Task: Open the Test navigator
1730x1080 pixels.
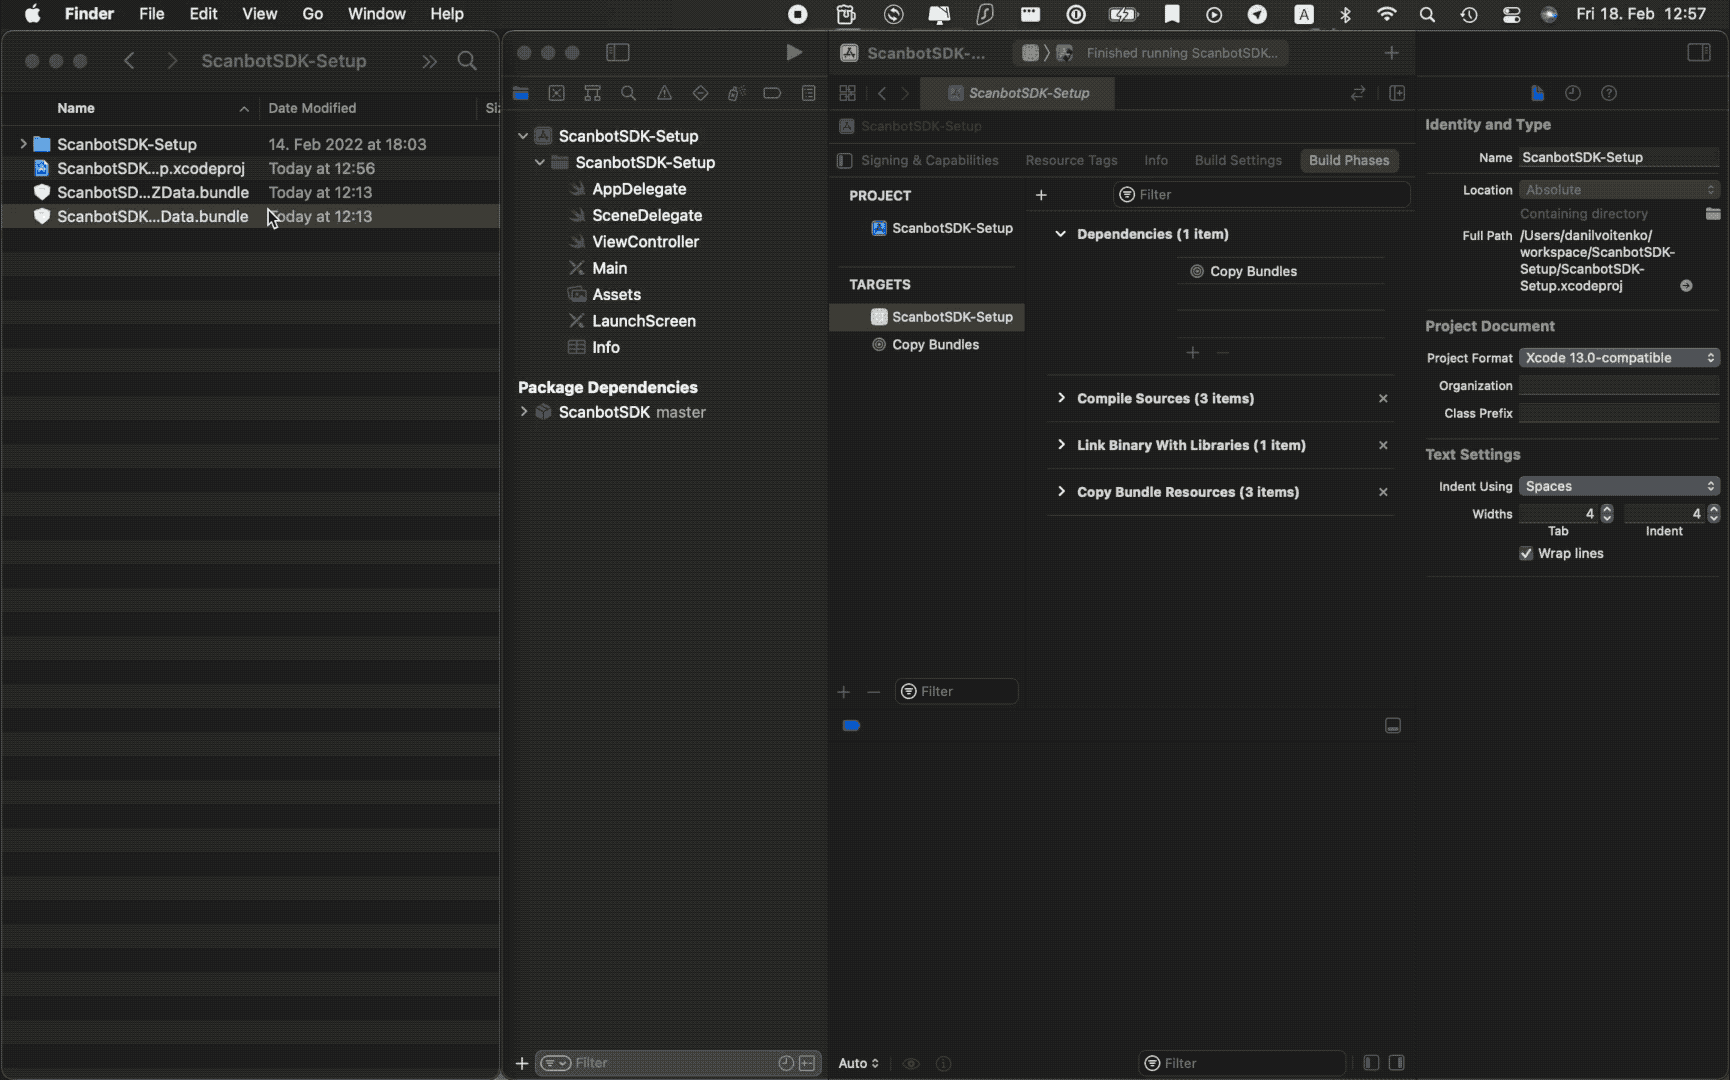Action: point(700,93)
